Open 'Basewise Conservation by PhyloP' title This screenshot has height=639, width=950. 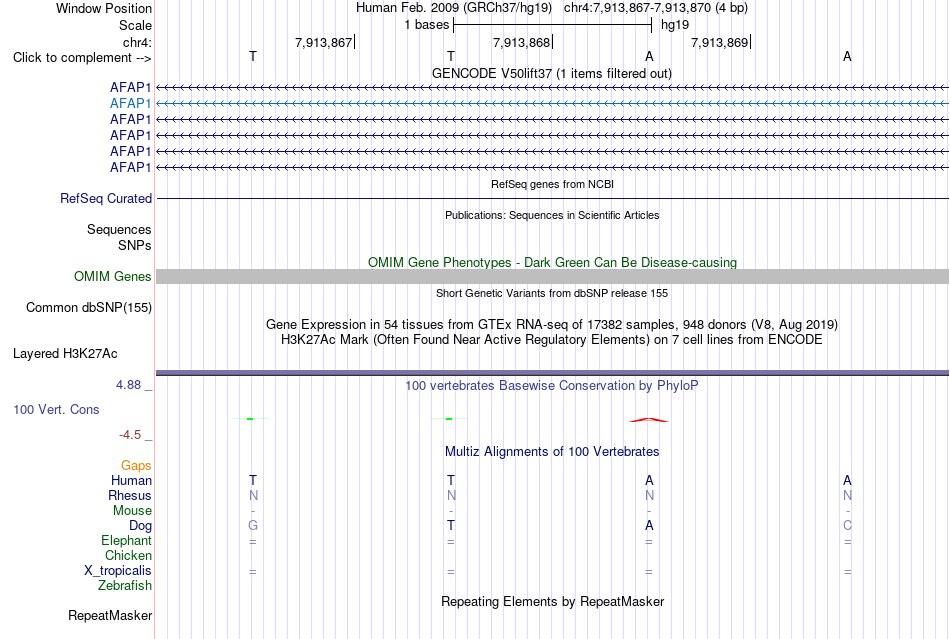(552, 386)
